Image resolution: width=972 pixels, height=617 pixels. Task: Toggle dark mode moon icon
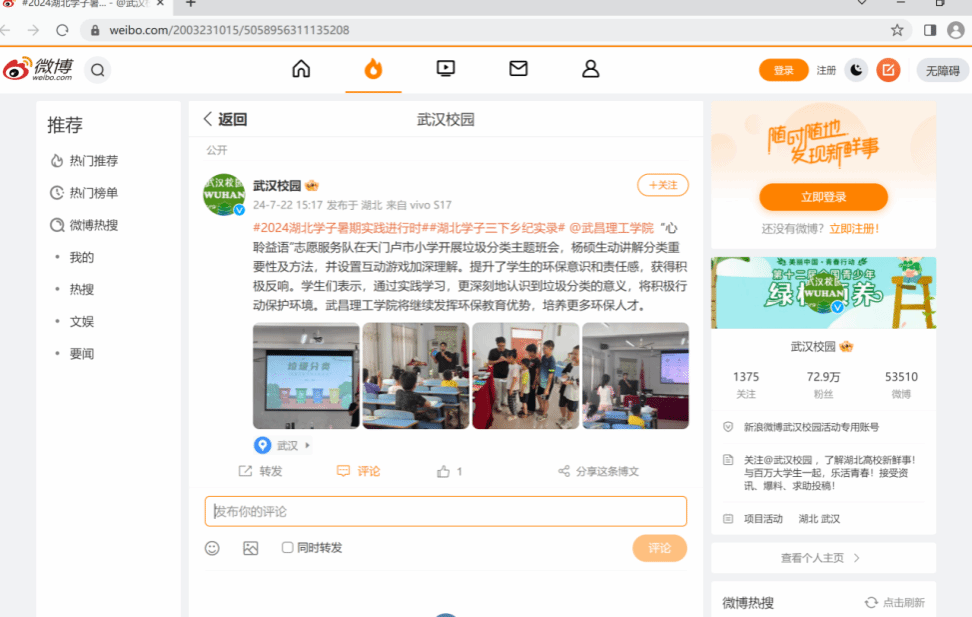[x=856, y=70]
